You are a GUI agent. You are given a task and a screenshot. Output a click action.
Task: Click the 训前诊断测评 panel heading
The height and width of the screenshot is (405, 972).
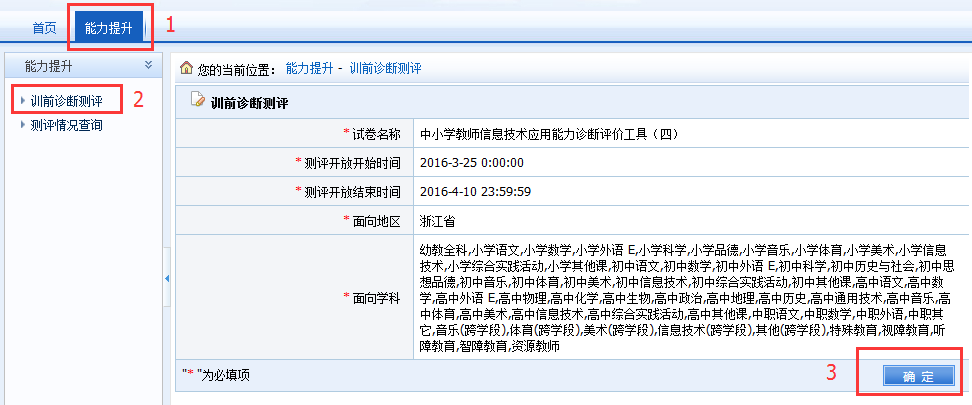(x=249, y=102)
